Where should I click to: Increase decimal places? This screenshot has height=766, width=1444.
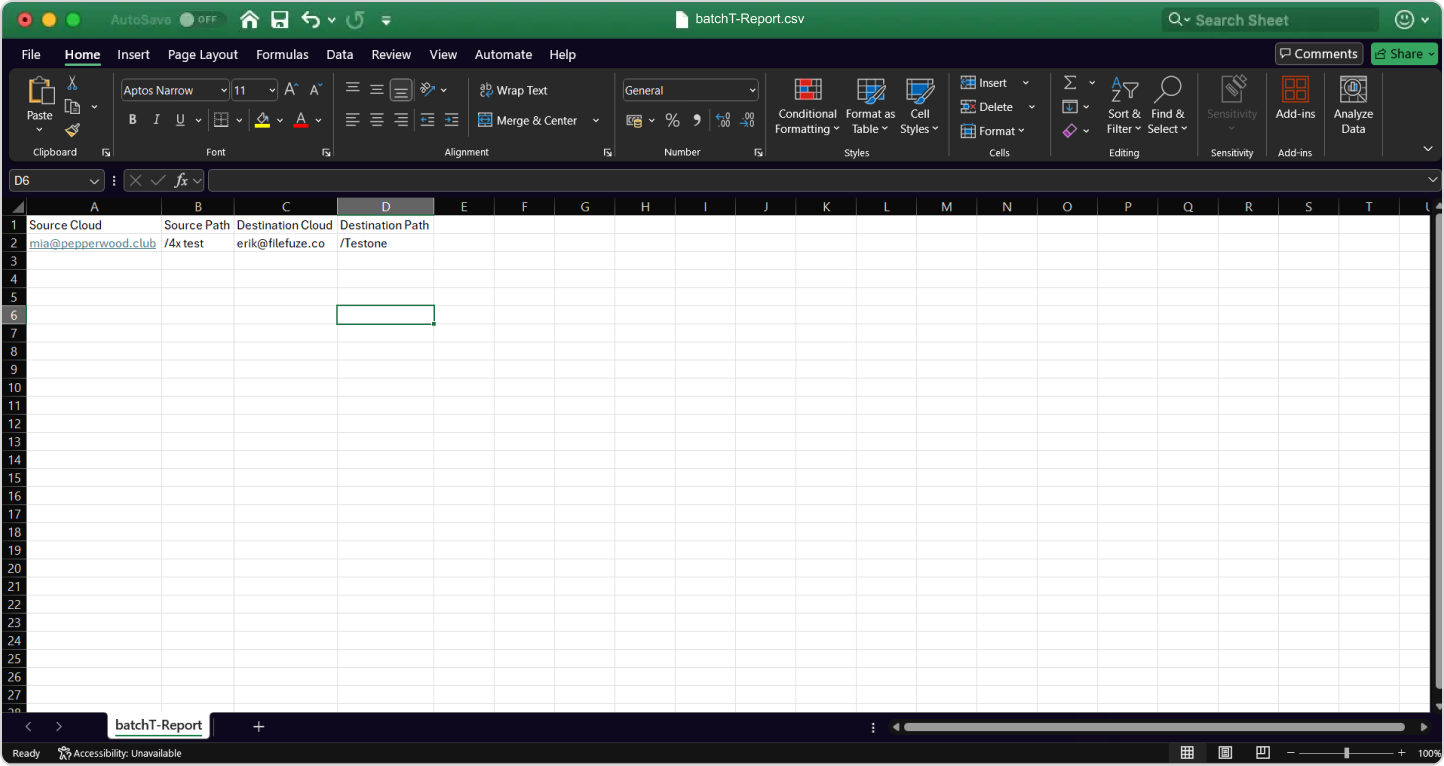coord(723,120)
